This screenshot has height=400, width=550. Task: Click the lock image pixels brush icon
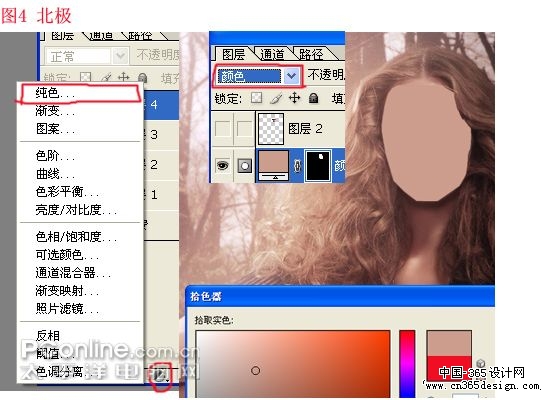click(x=276, y=98)
